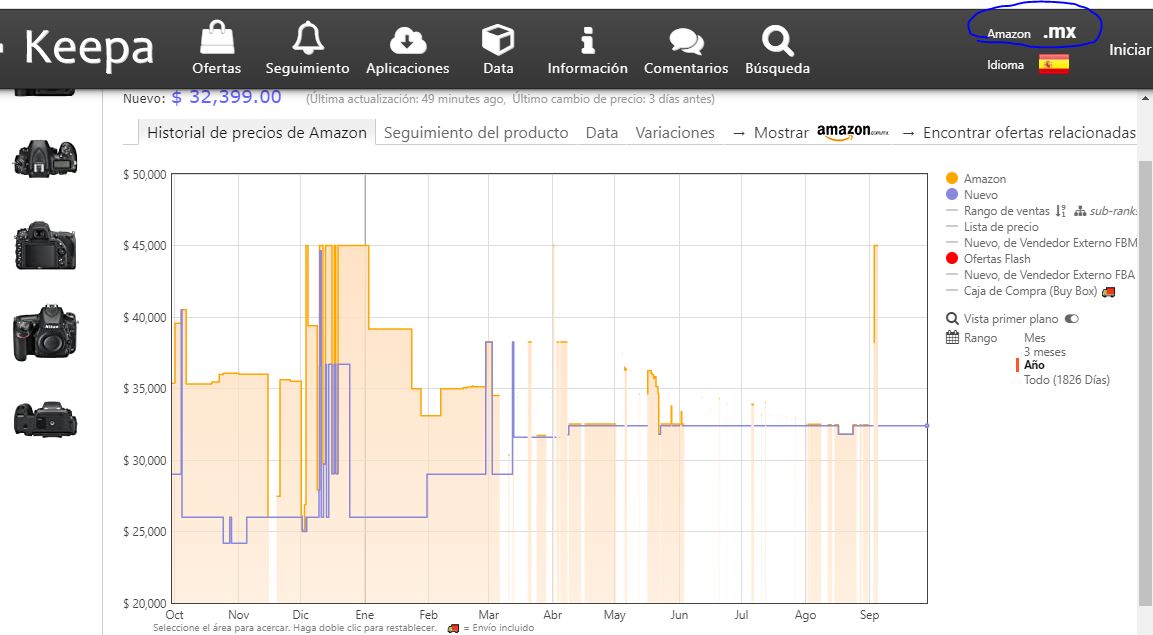Set range to Todo (1826 Días)
The height and width of the screenshot is (635, 1153).
[1067, 379]
